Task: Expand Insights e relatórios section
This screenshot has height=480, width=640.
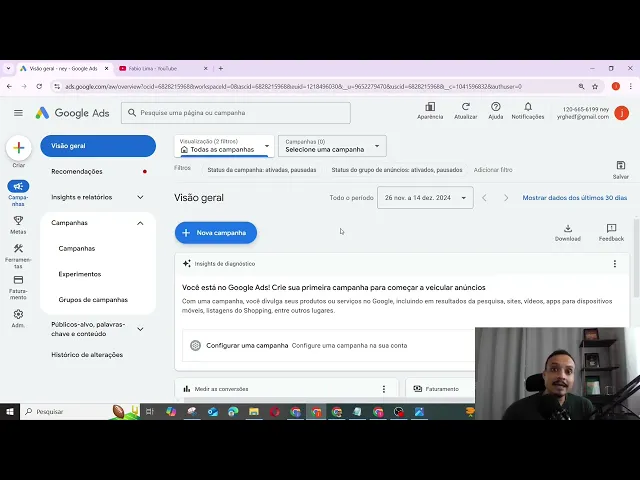Action: click(140, 197)
